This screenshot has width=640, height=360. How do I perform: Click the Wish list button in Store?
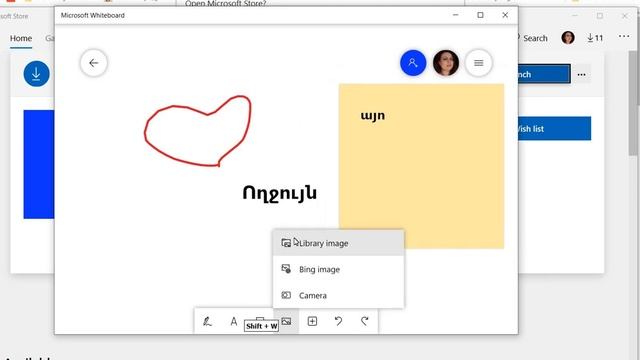click(554, 129)
